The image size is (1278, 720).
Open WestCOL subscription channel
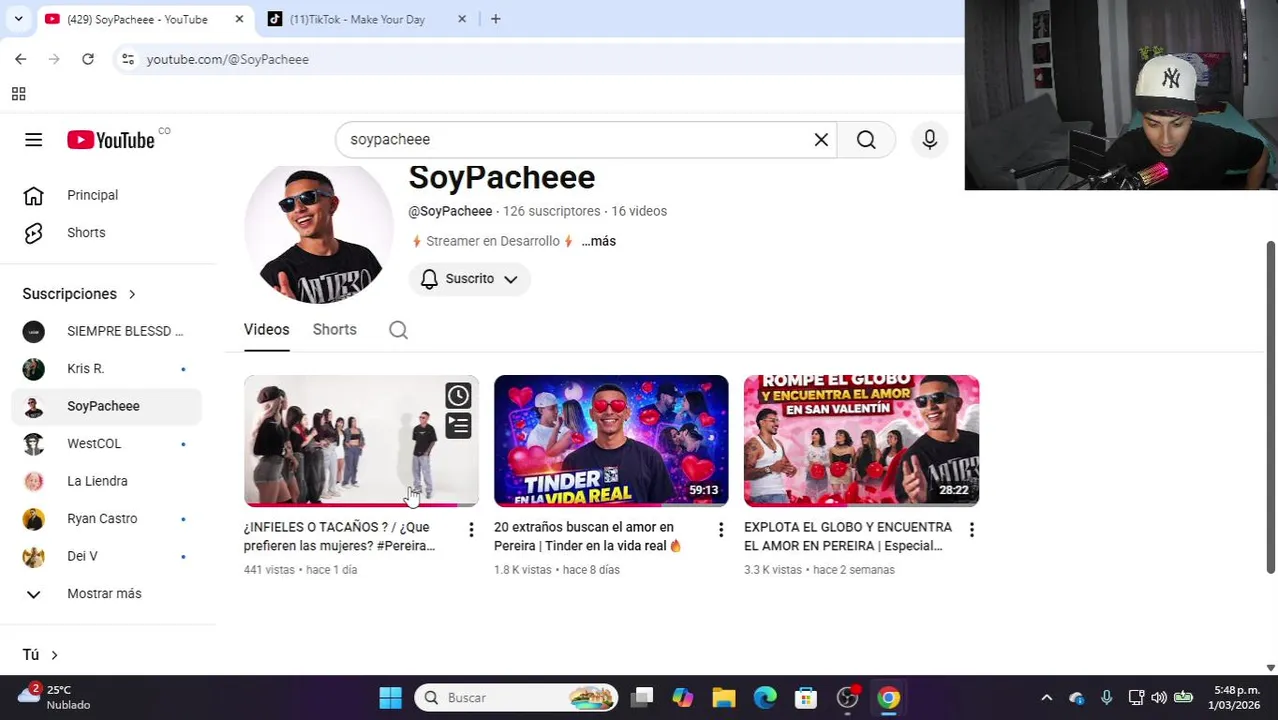[x=107, y=444]
